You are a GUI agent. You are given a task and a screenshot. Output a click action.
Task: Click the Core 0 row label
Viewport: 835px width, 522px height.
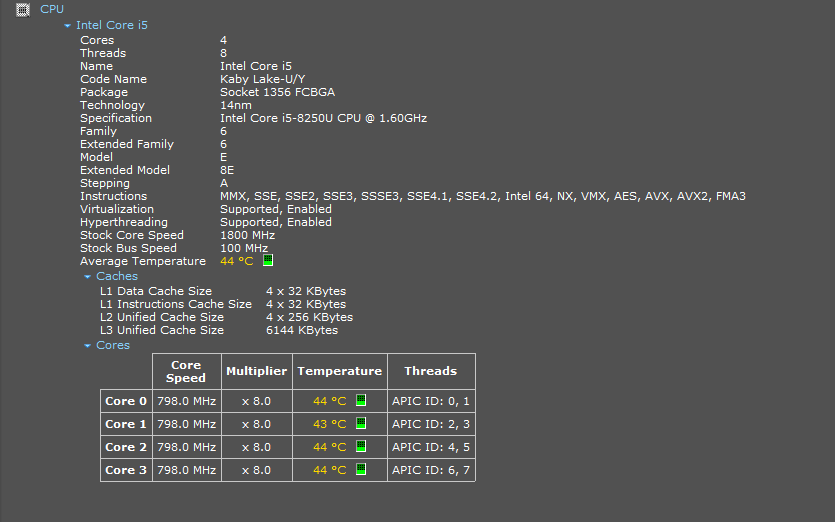point(126,401)
